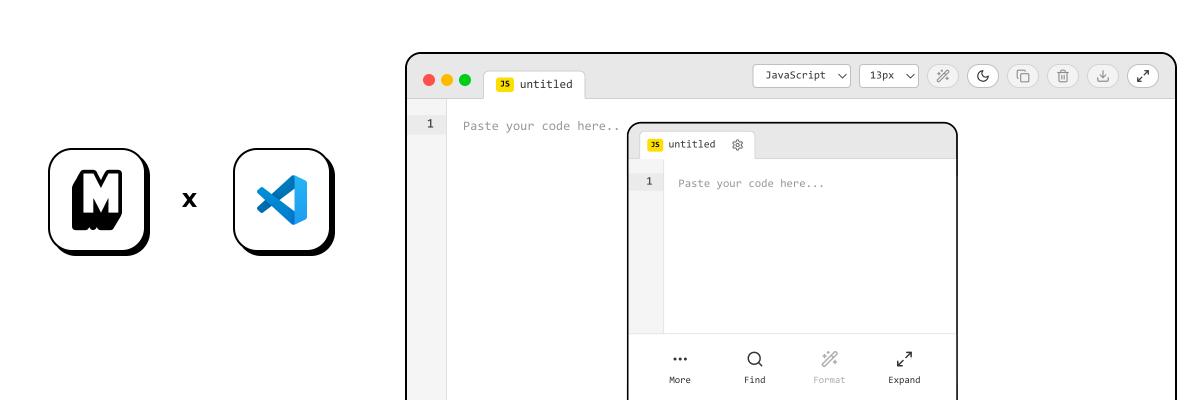Expand editor with the fullscreen arrows button
This screenshot has width=1200, height=400.
(x=1143, y=76)
